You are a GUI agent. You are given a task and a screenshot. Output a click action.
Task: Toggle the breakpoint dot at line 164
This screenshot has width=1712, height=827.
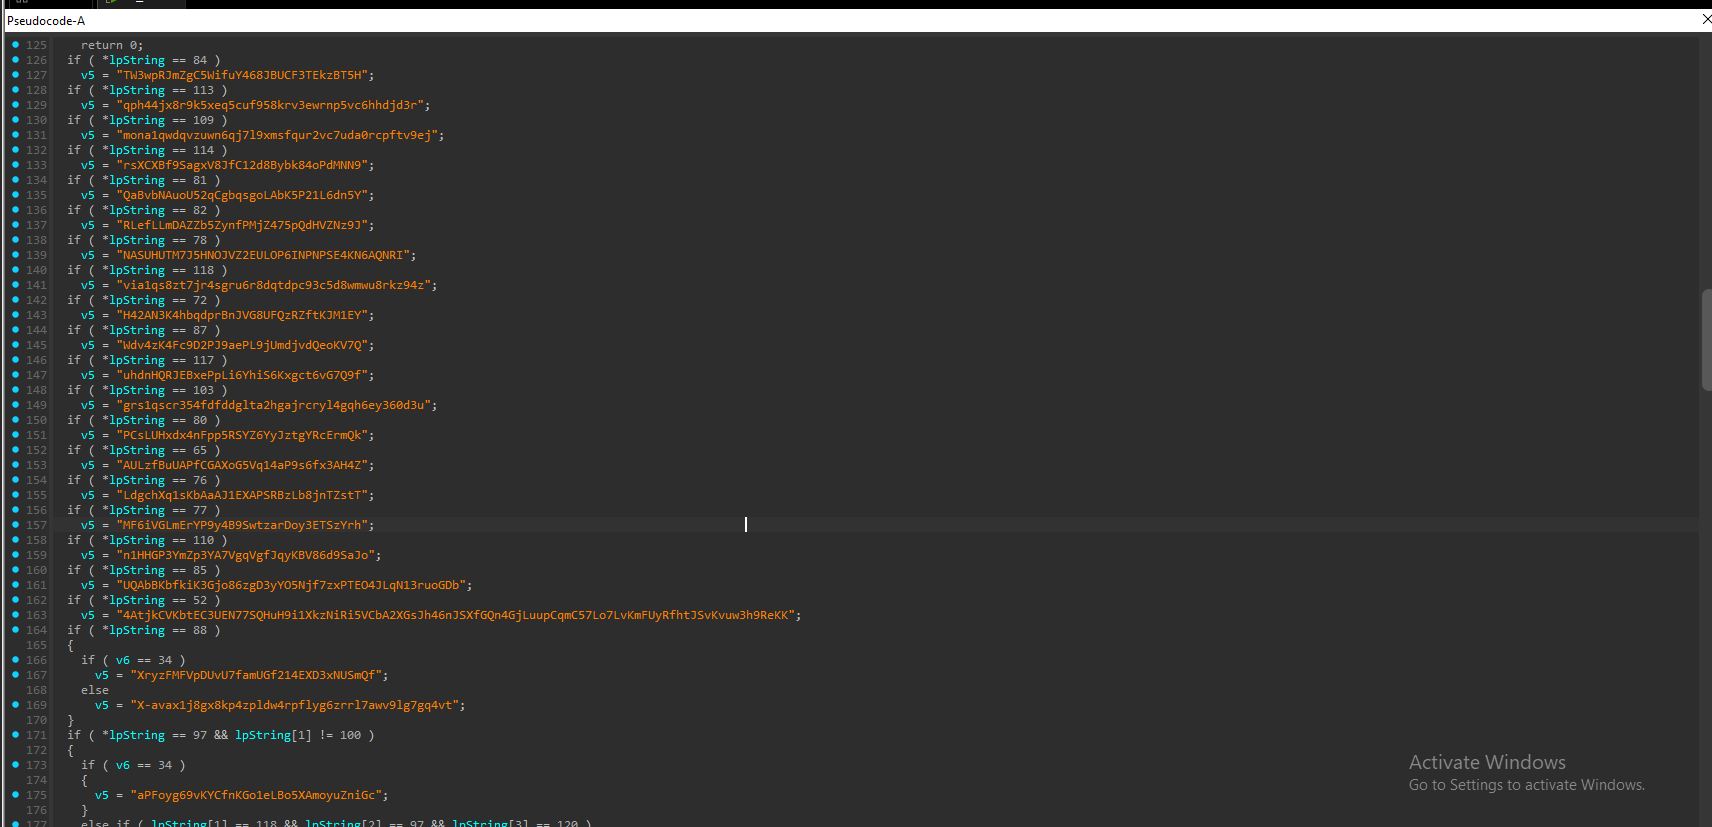(15, 630)
